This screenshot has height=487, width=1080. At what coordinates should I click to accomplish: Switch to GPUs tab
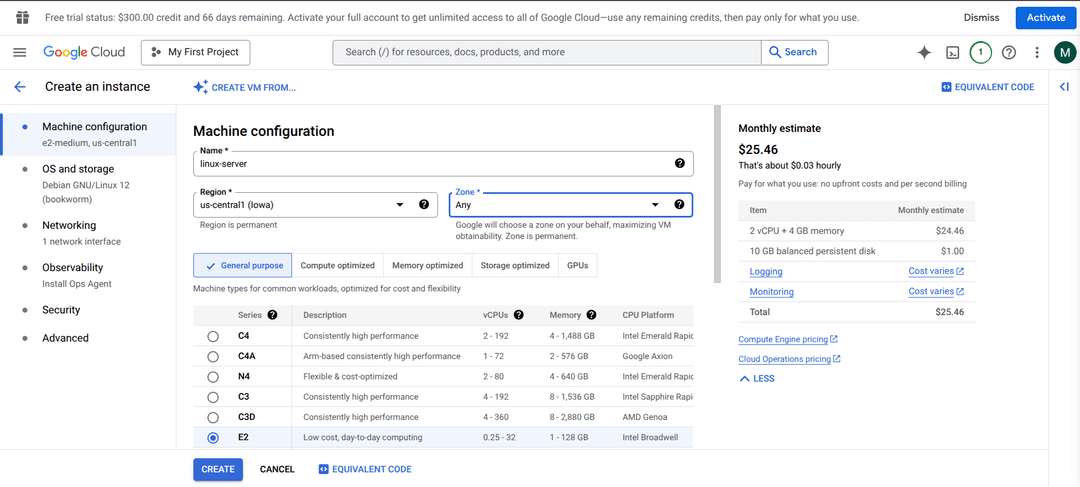pos(578,265)
